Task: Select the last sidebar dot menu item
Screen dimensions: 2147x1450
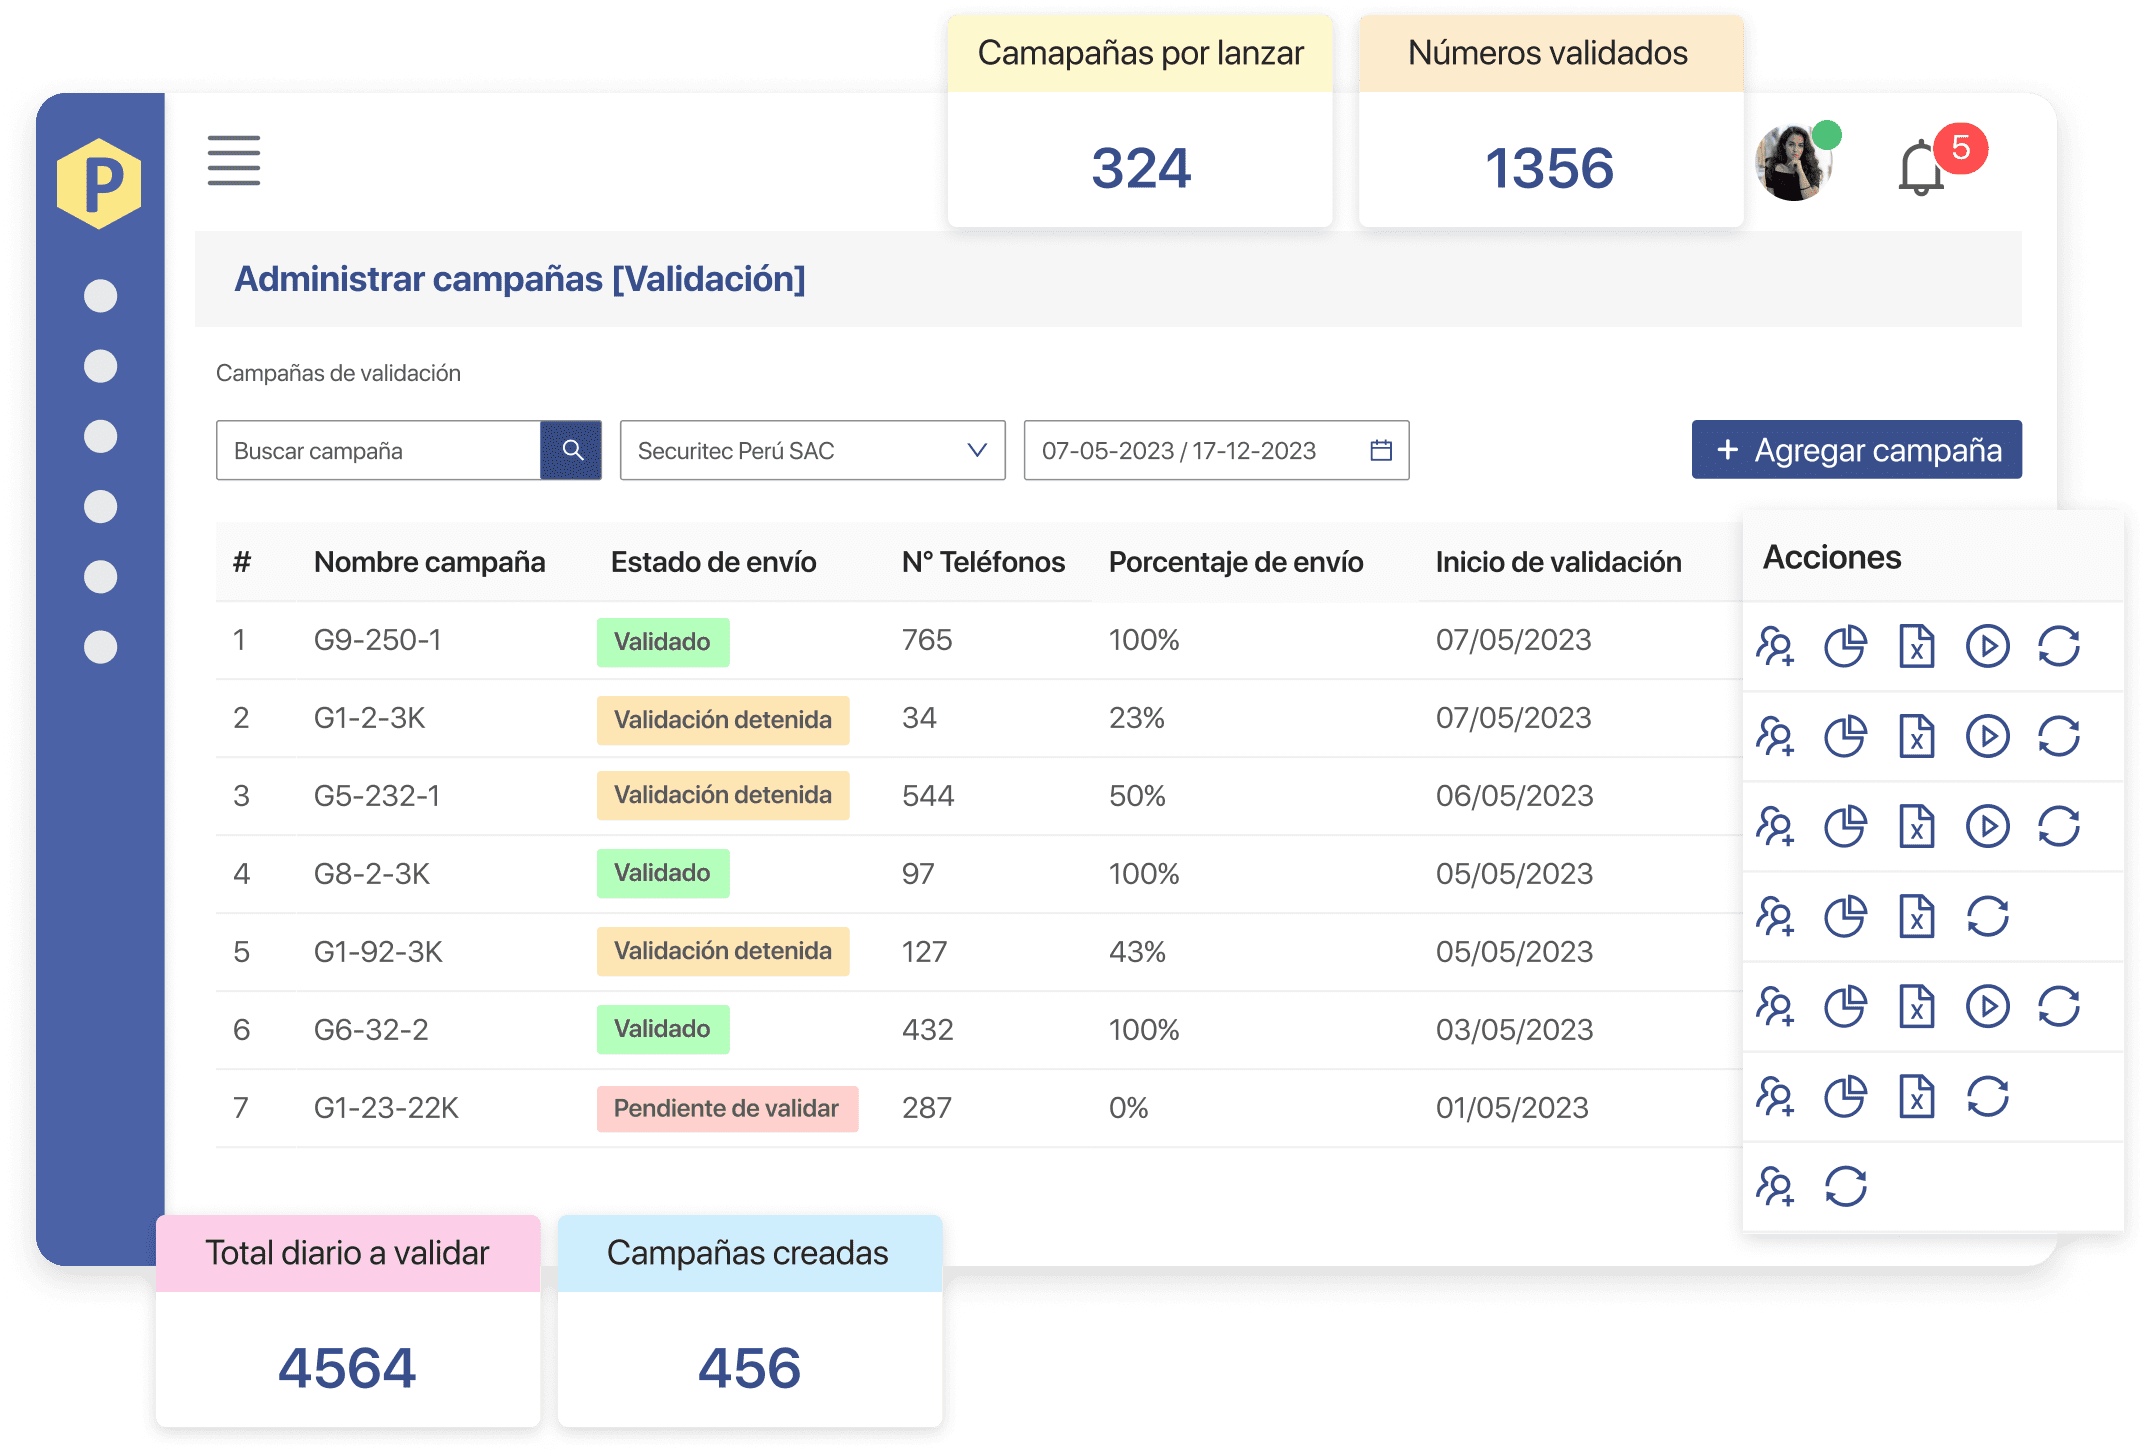Action: tap(100, 647)
